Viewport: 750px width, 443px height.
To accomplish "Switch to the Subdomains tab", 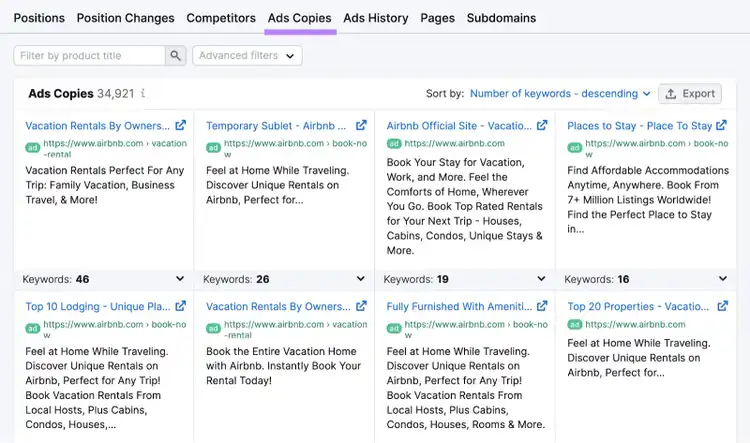I will click(x=501, y=18).
